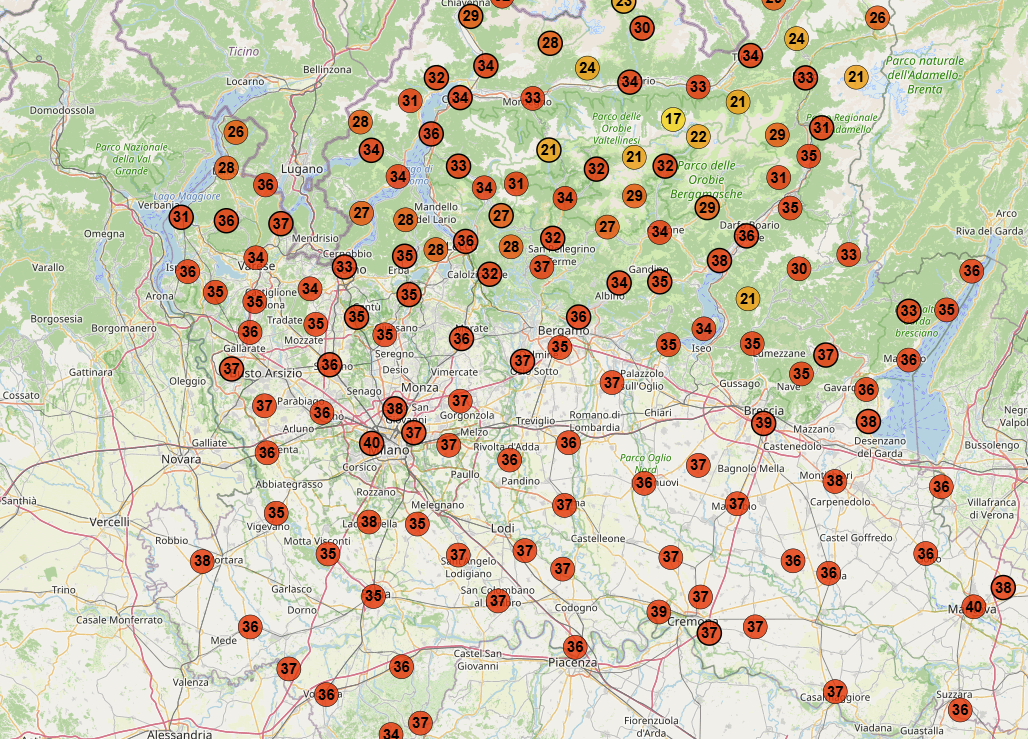This screenshot has height=739, width=1028.
Task: Click the Ticino region label
Action: pos(243,51)
